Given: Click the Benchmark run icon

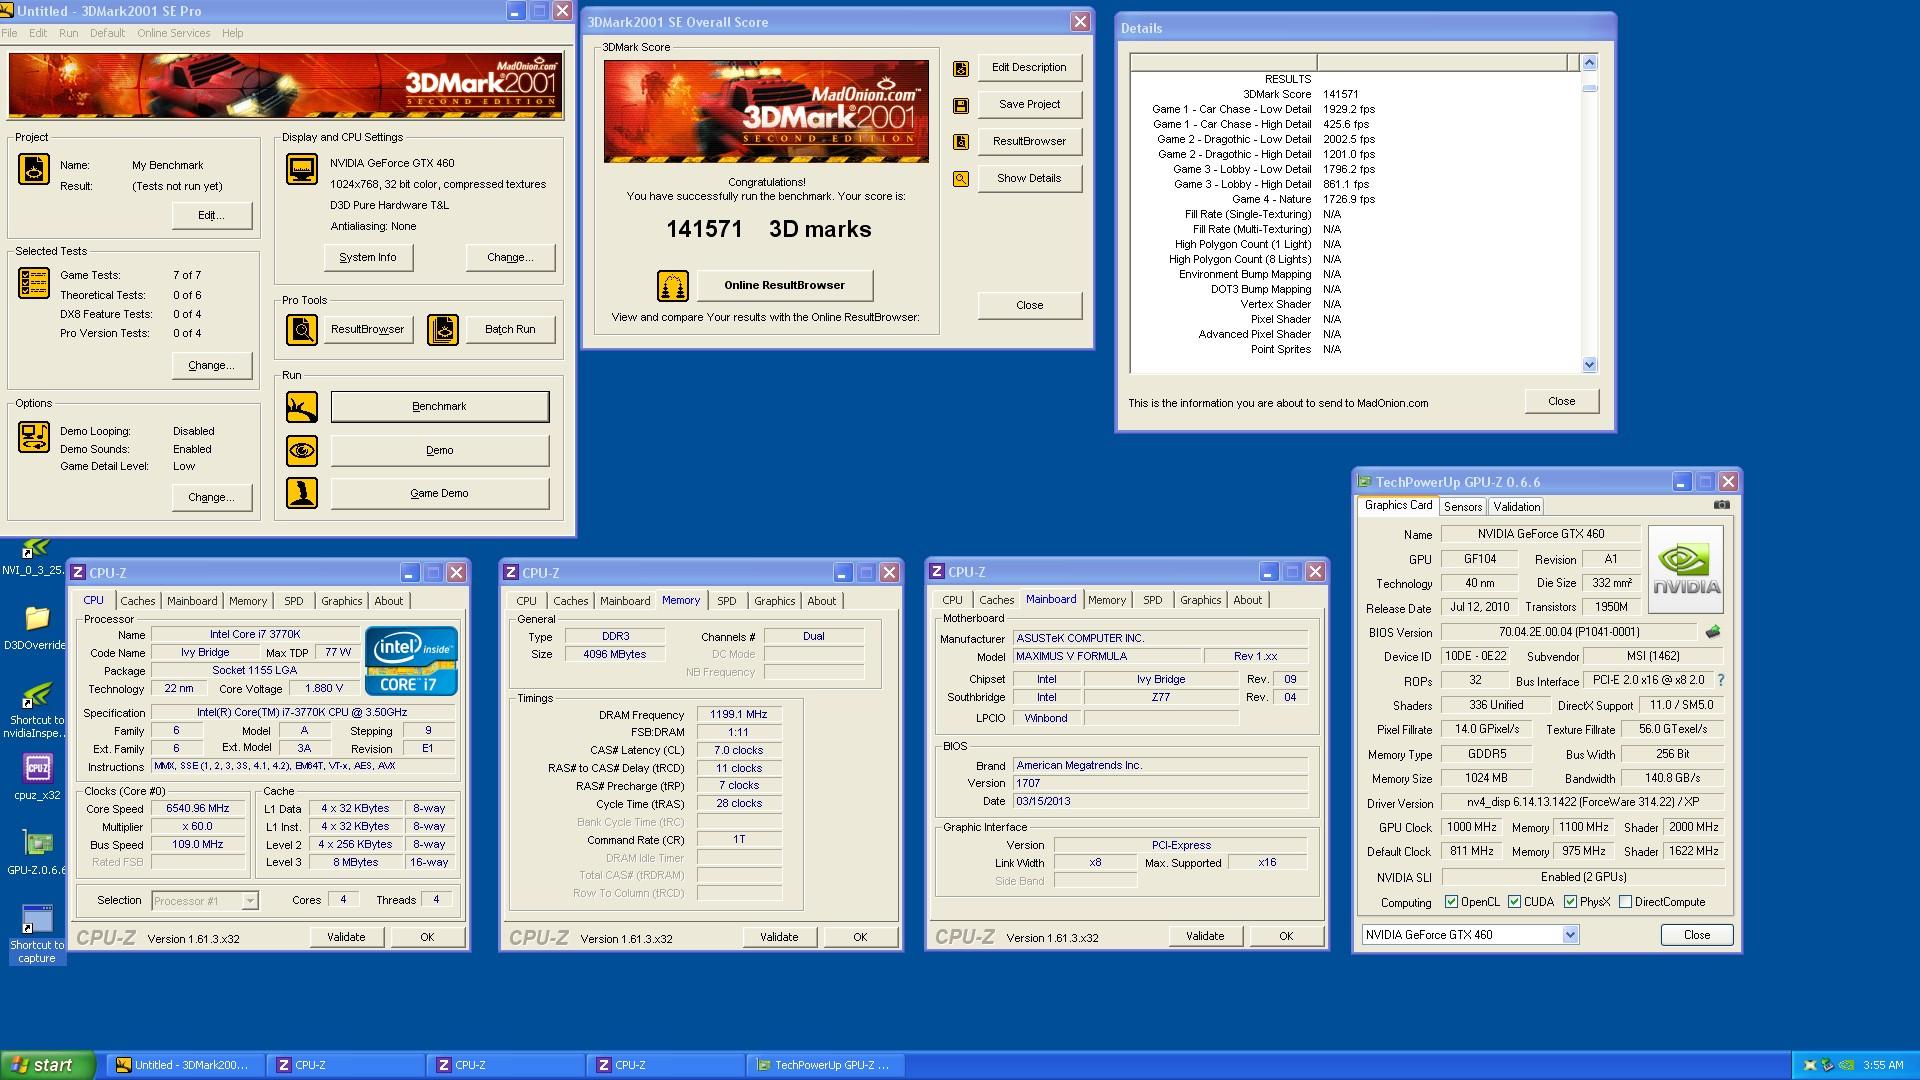Looking at the screenshot, I should tap(302, 407).
